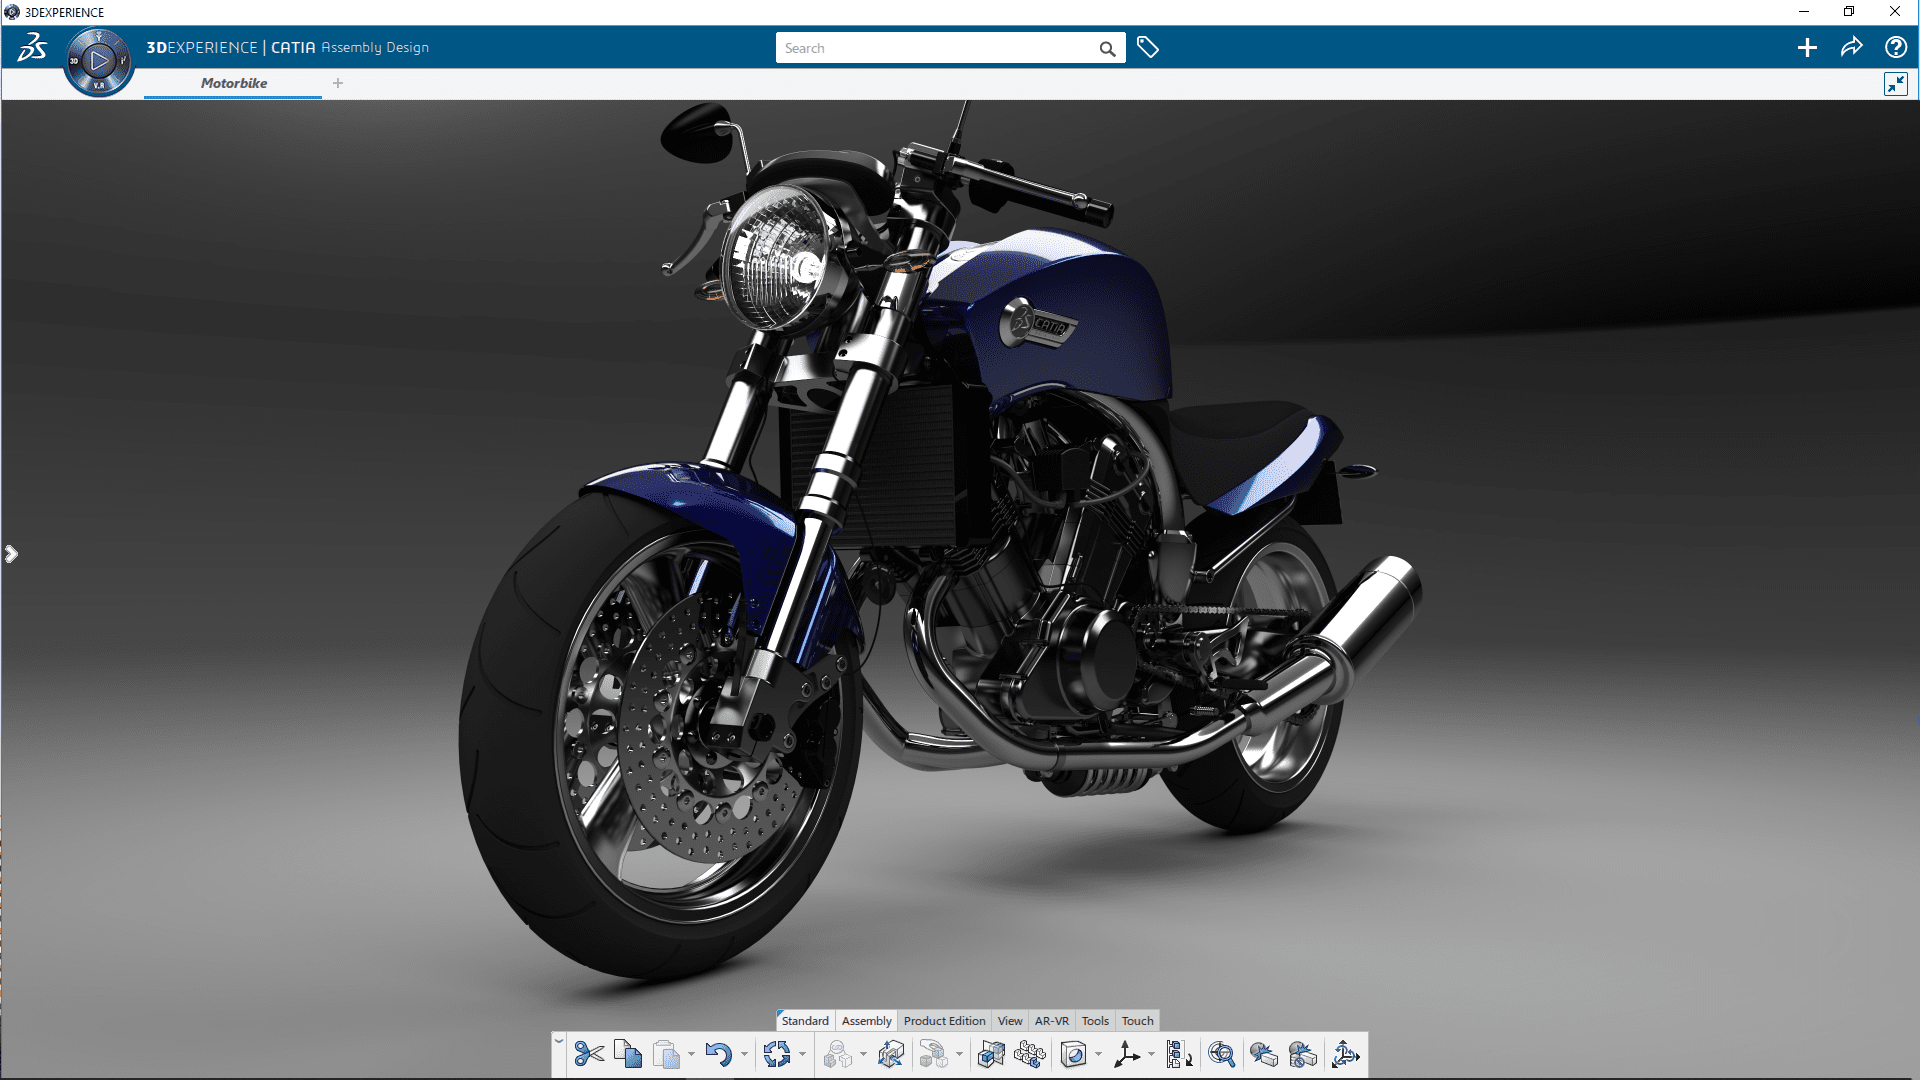Image resolution: width=1920 pixels, height=1080 pixels.
Task: Toggle the View toolbar section
Action: tap(1009, 1019)
